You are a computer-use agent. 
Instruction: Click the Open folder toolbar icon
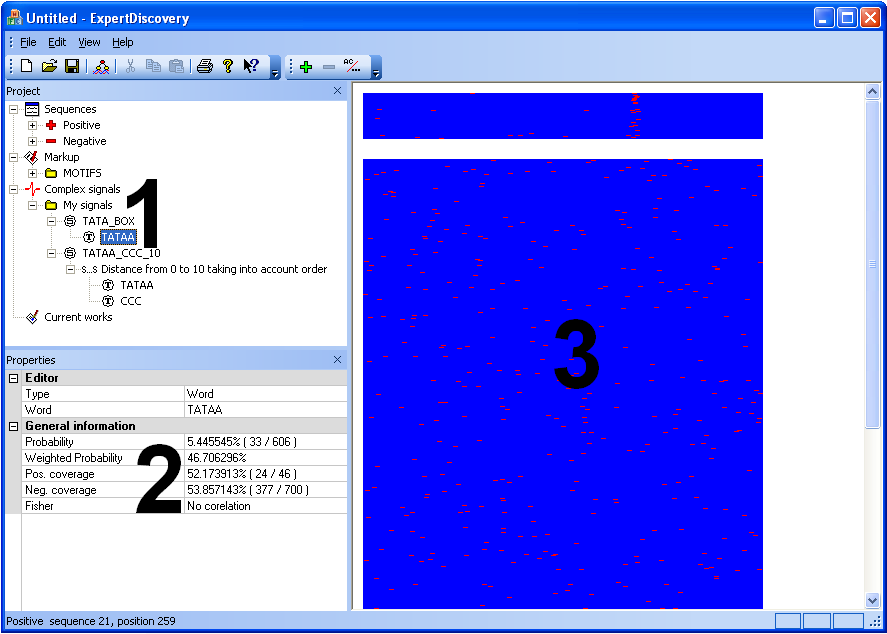[49, 67]
